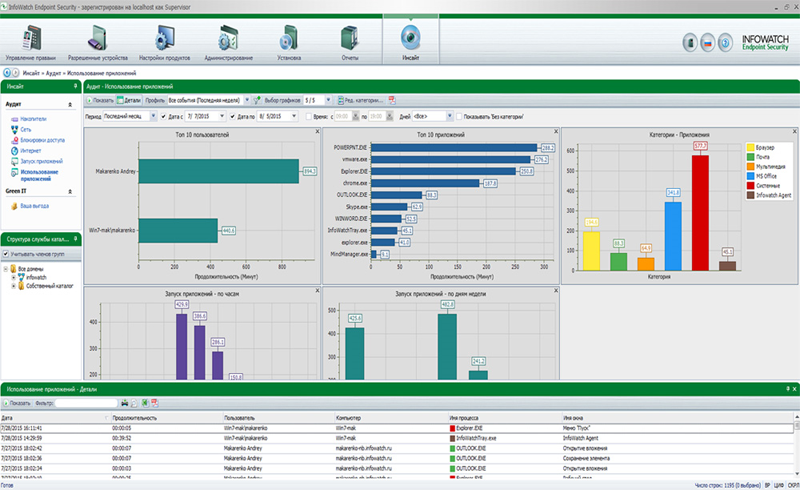This screenshot has width=800, height=490.
Task: Click the red Системные legend swatch
Action: [x=751, y=185]
